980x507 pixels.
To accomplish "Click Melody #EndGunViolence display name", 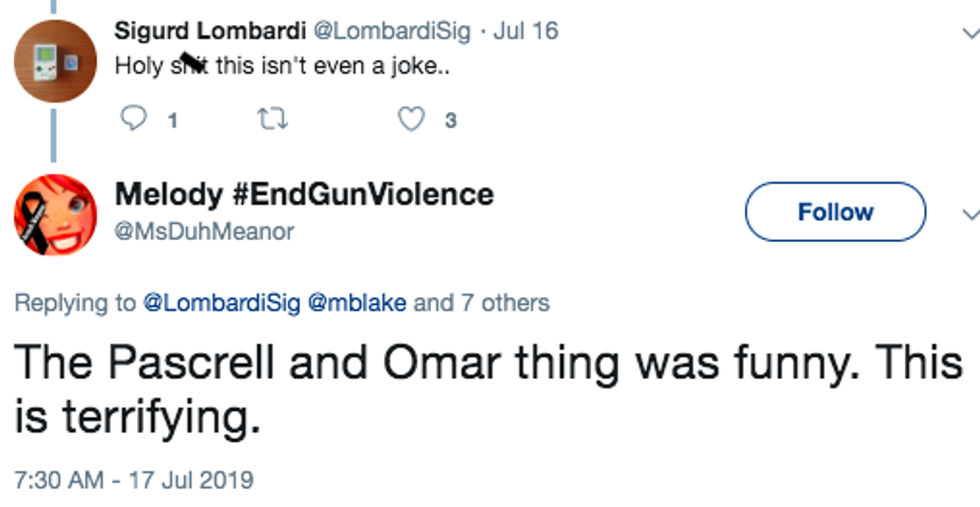I will point(304,194).
